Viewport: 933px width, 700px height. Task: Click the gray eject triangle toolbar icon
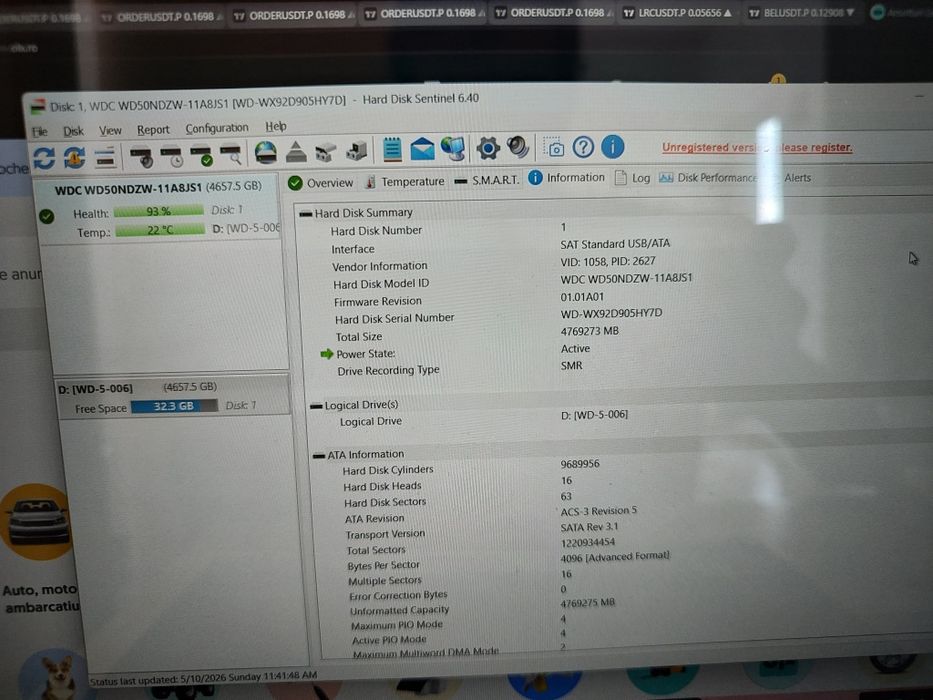(296, 152)
